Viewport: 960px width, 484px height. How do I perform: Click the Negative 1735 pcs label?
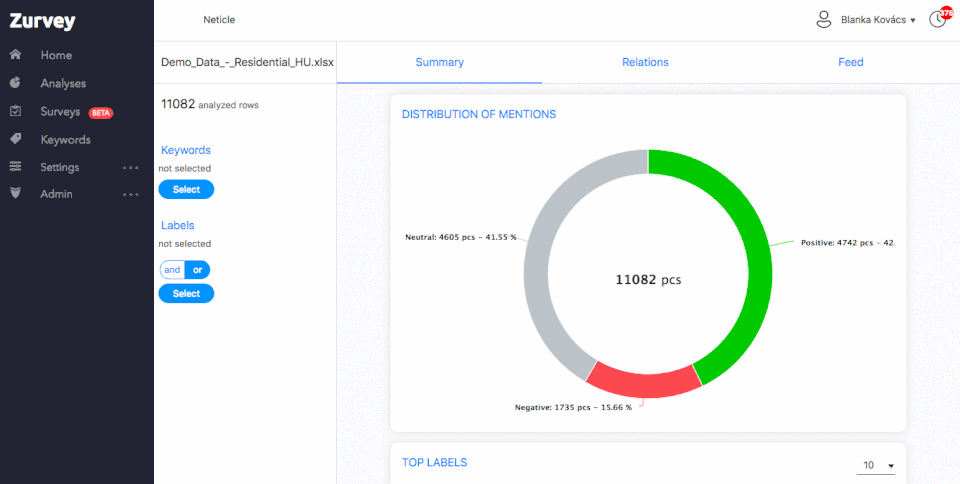[573, 407]
